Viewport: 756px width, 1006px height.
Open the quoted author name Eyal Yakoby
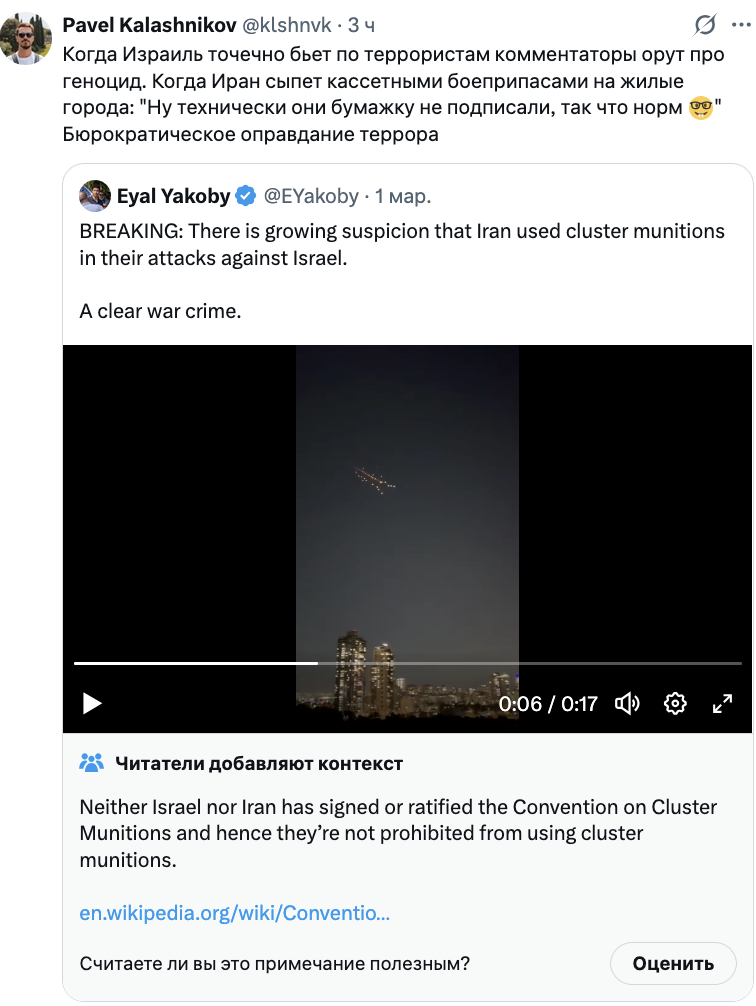tap(173, 196)
